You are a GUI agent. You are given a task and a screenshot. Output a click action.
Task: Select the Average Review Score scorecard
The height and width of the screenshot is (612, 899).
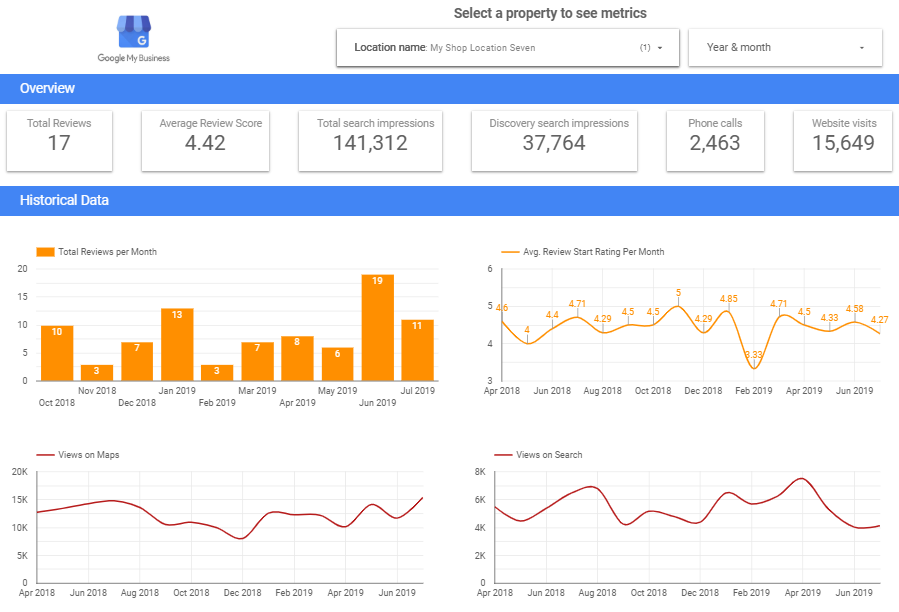205,140
